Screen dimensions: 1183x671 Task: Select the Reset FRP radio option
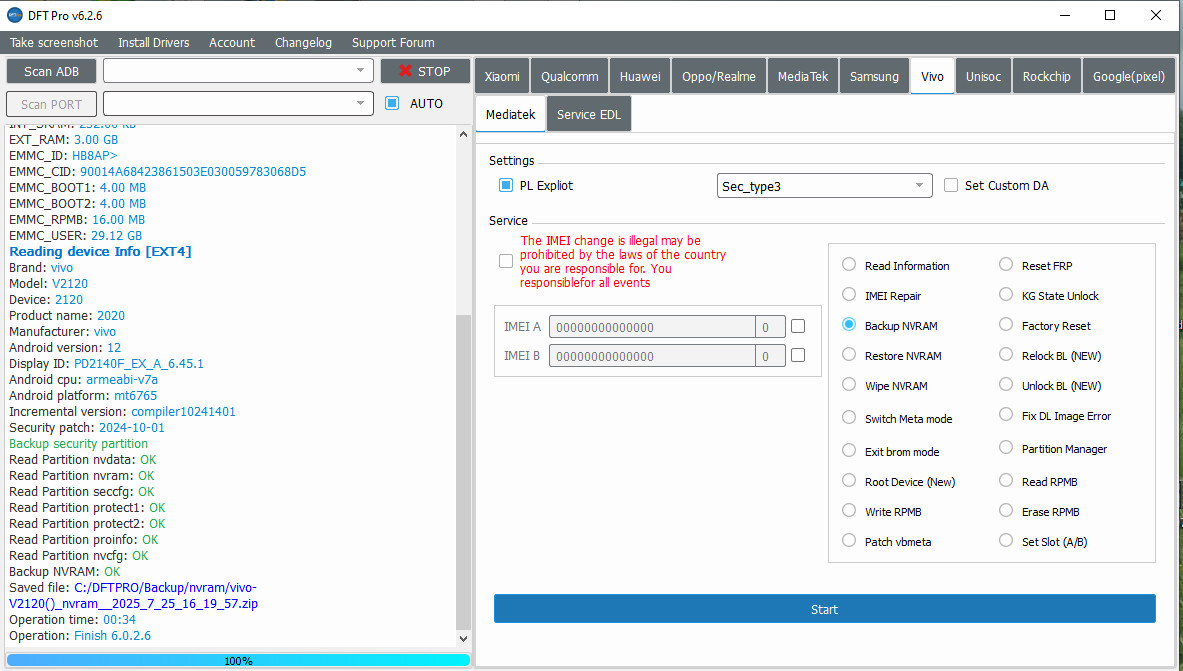pos(1006,265)
